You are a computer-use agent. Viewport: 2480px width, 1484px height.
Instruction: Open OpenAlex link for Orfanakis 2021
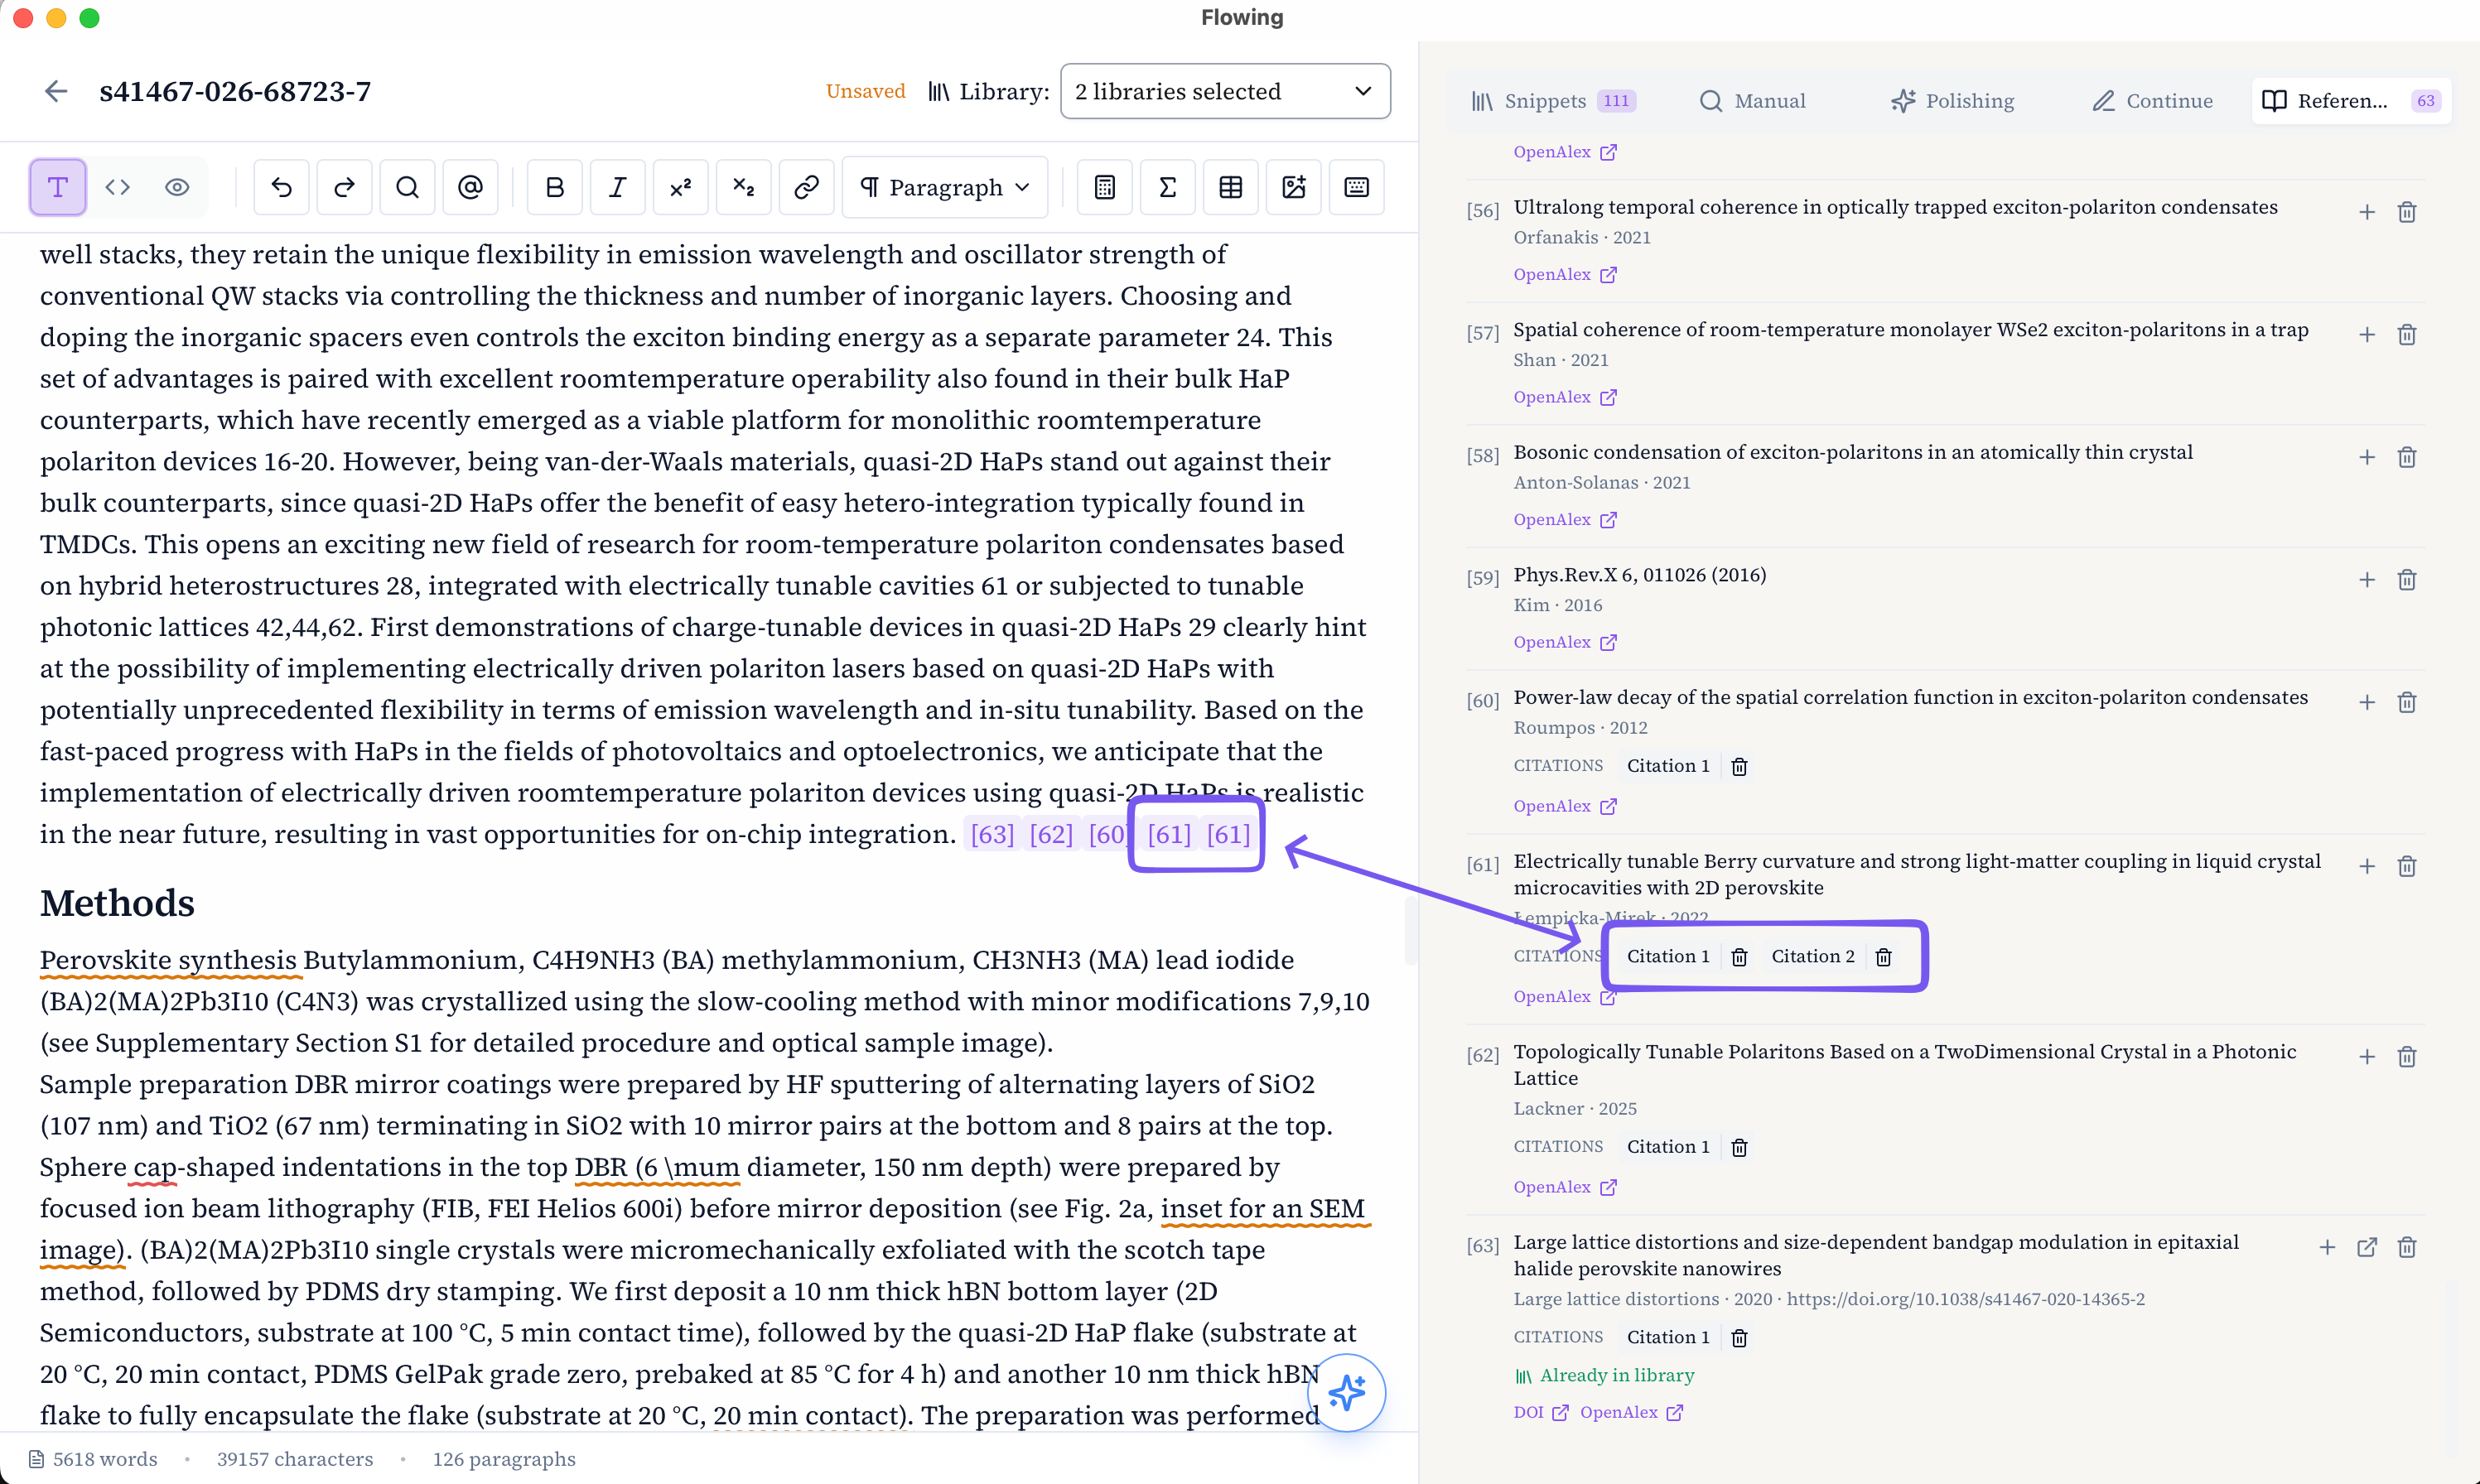point(1565,274)
